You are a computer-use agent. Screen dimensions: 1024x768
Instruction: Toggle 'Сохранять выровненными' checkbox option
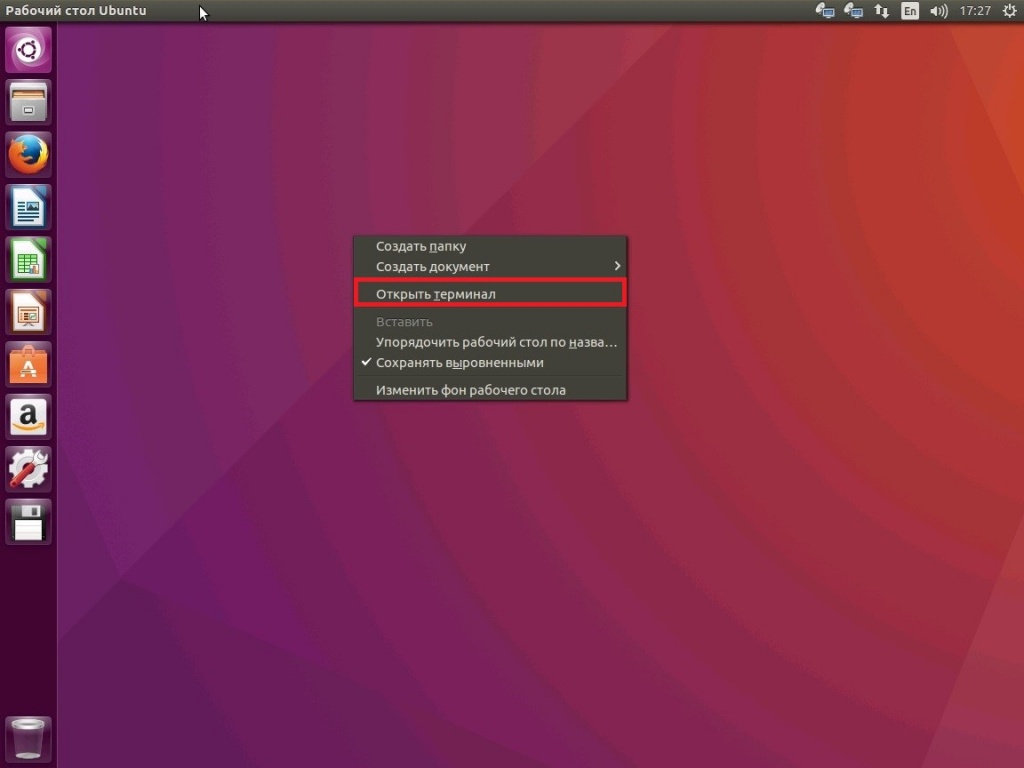459,363
